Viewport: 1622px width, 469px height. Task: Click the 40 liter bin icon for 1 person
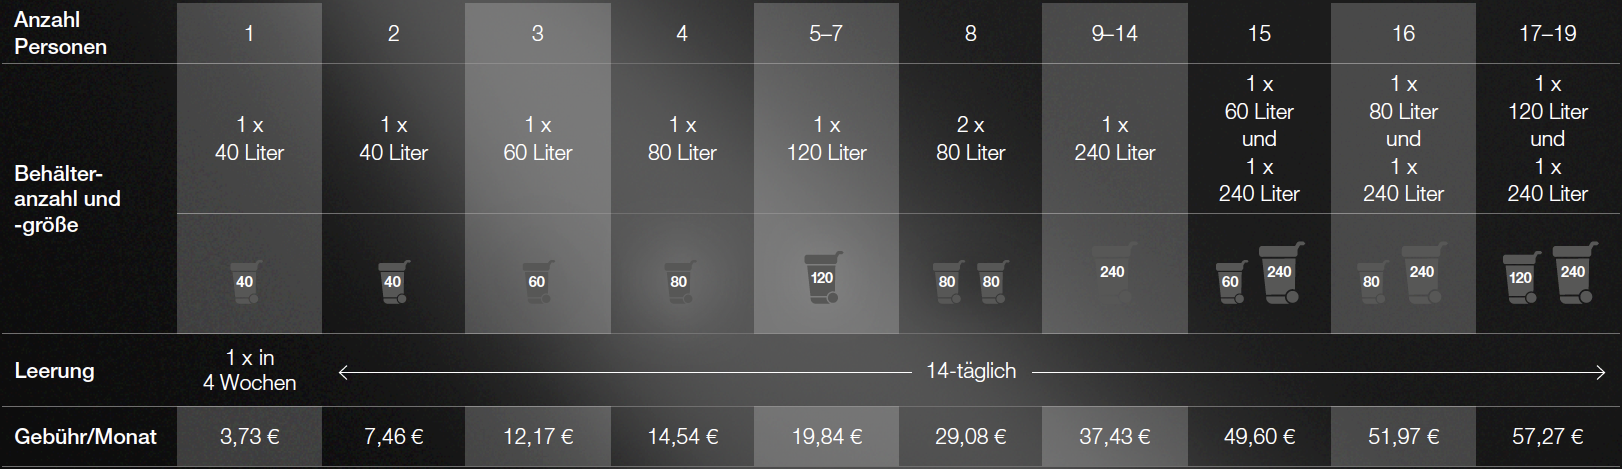point(245,282)
